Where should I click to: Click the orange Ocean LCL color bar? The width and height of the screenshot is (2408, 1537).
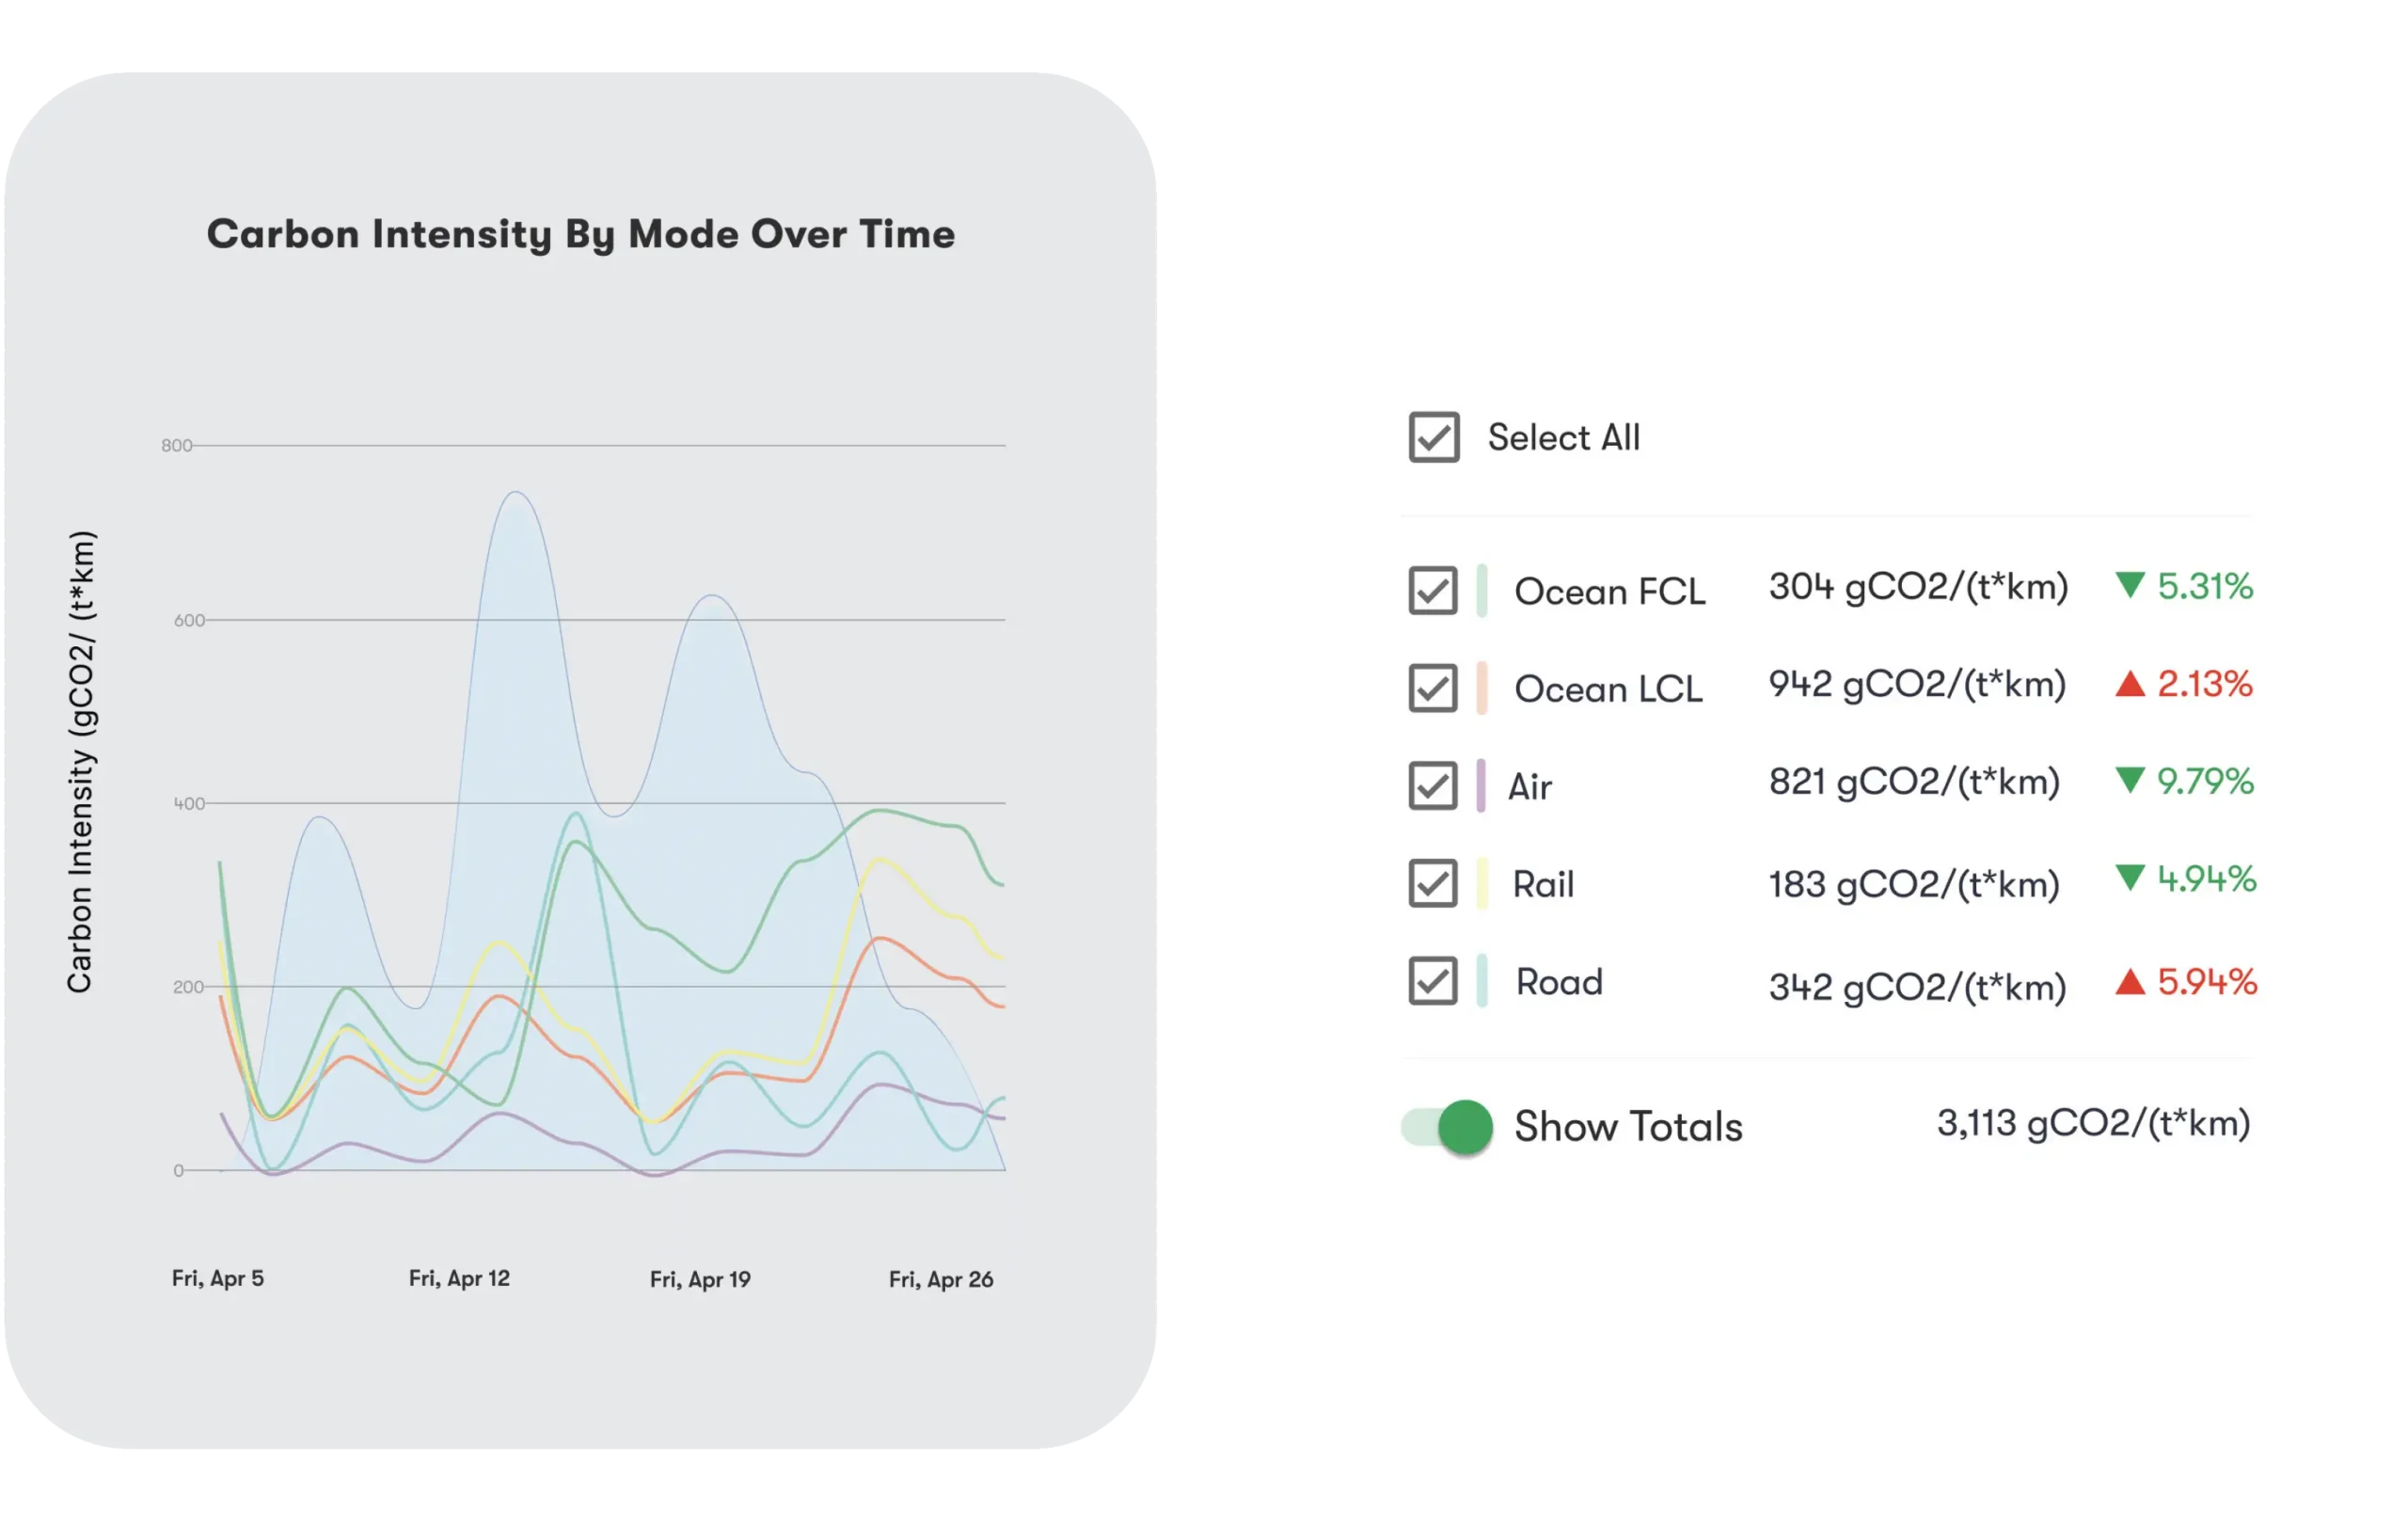(x=1481, y=688)
